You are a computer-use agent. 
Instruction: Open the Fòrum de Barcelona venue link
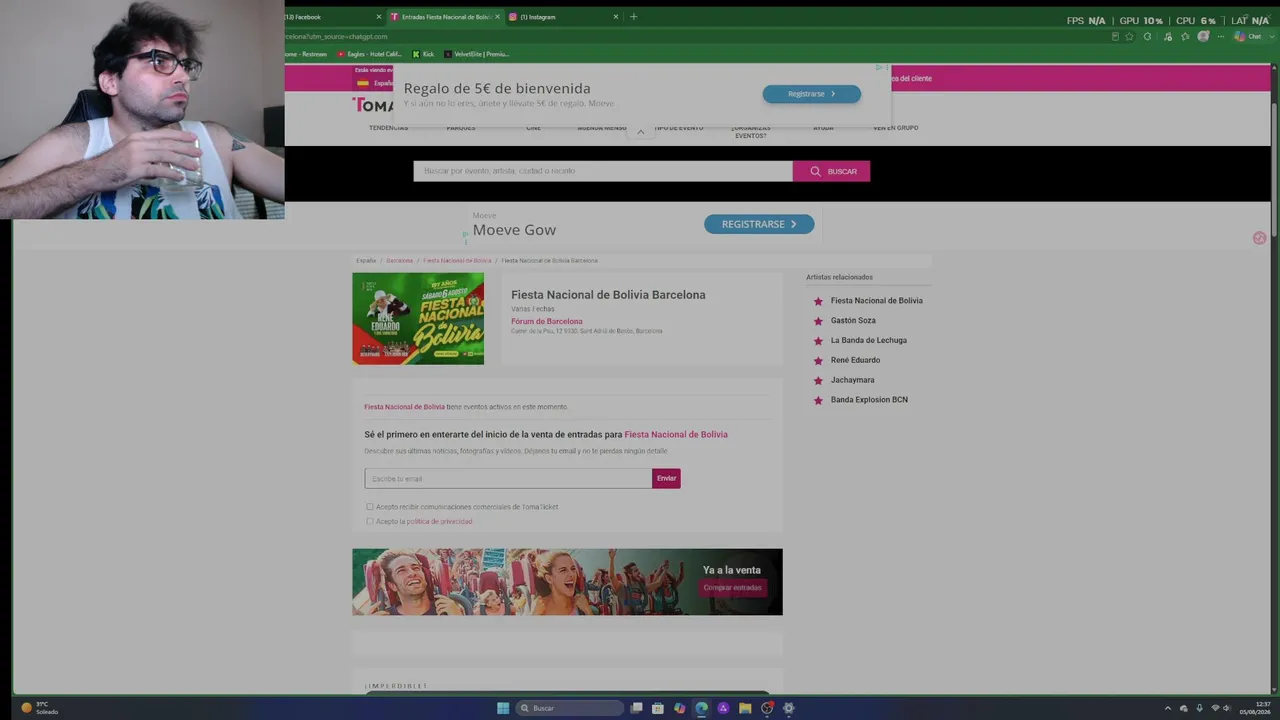pos(547,321)
